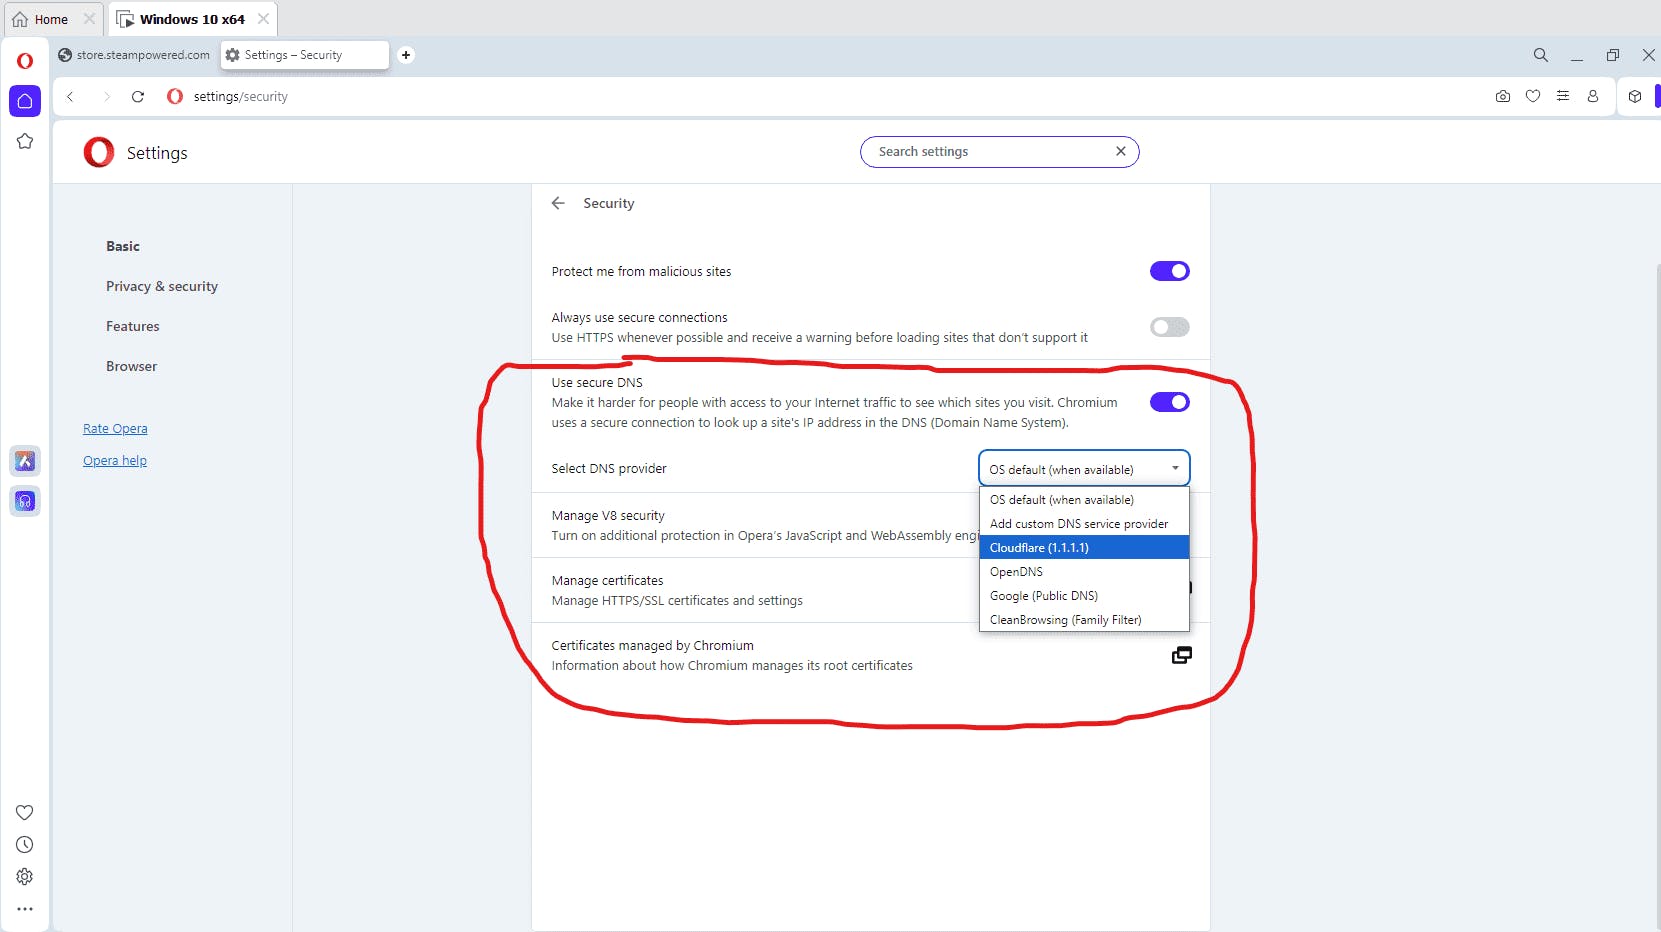
Task: Open the Opera main menu logo
Action: (25, 61)
